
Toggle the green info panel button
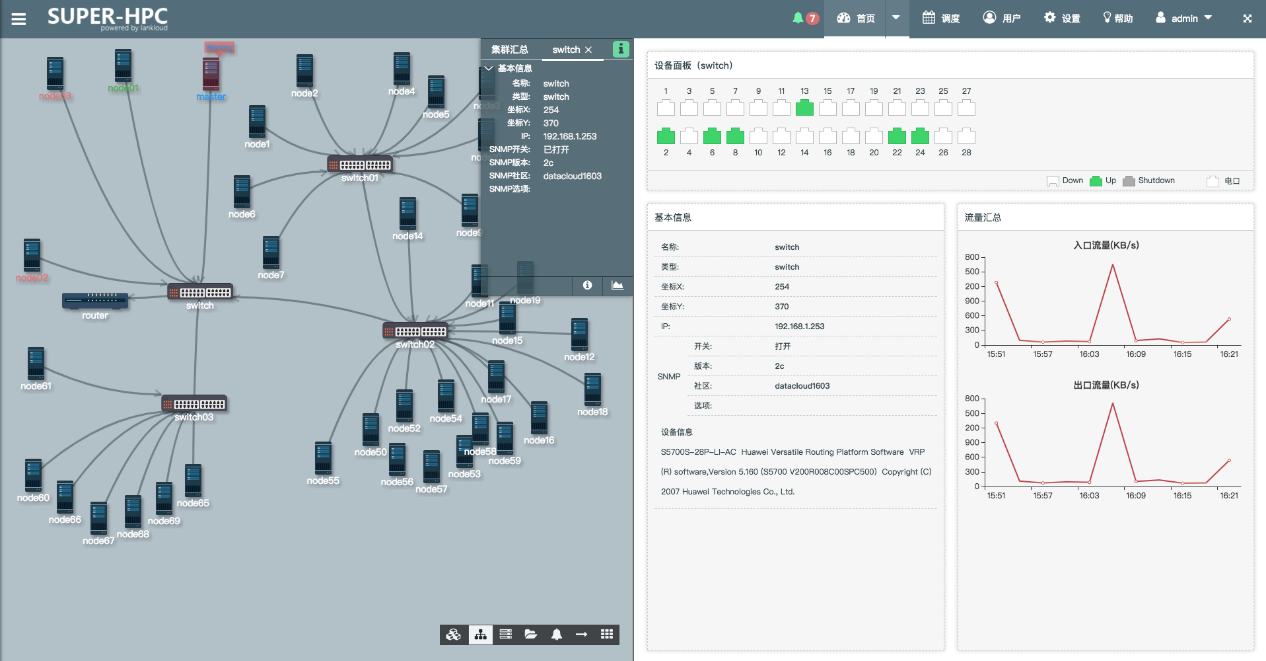coord(621,49)
